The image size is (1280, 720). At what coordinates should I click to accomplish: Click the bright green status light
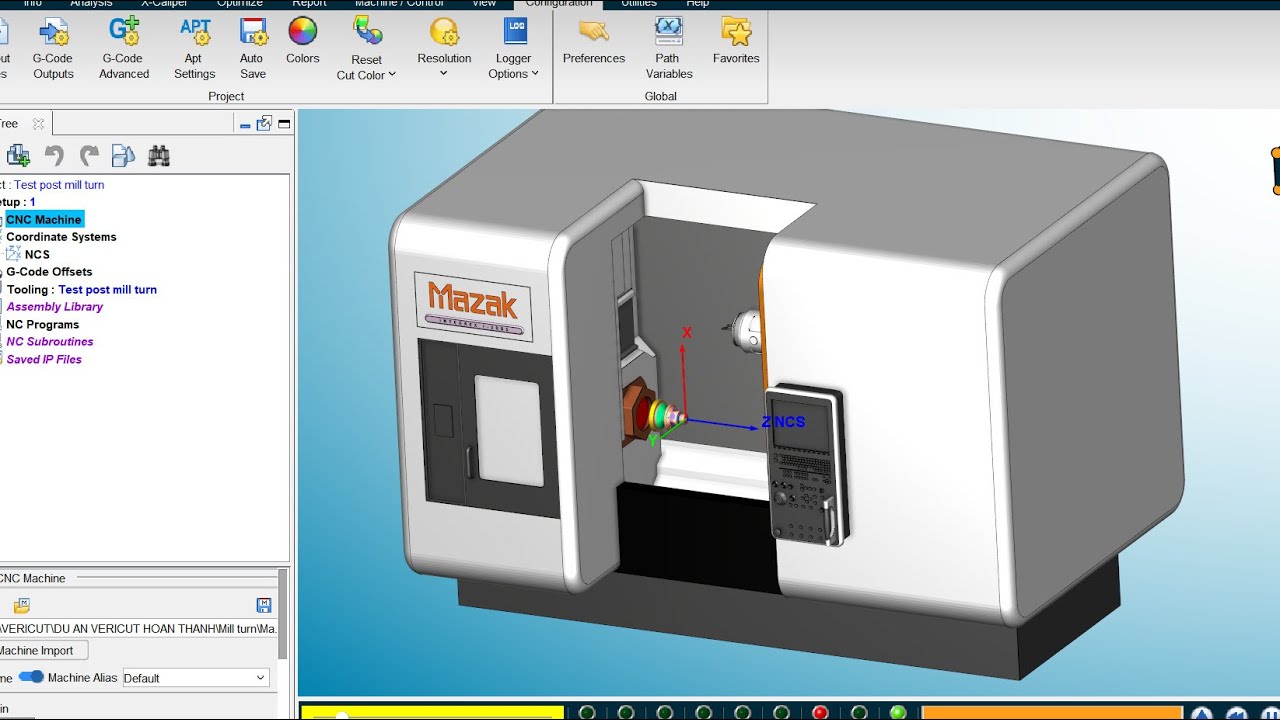897,713
